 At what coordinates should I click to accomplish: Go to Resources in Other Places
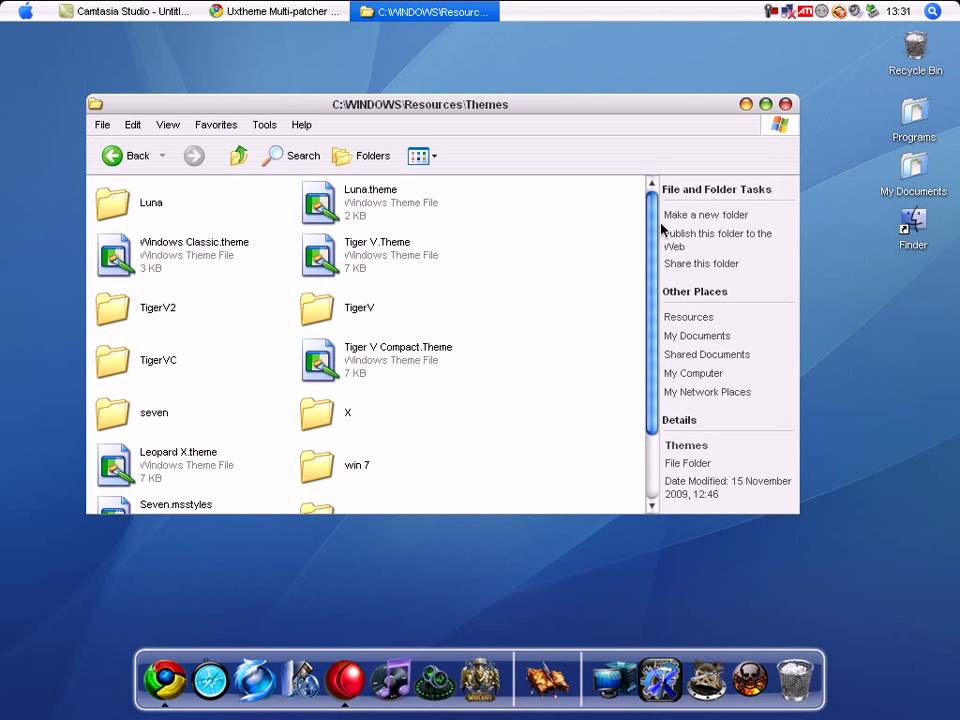click(x=689, y=317)
